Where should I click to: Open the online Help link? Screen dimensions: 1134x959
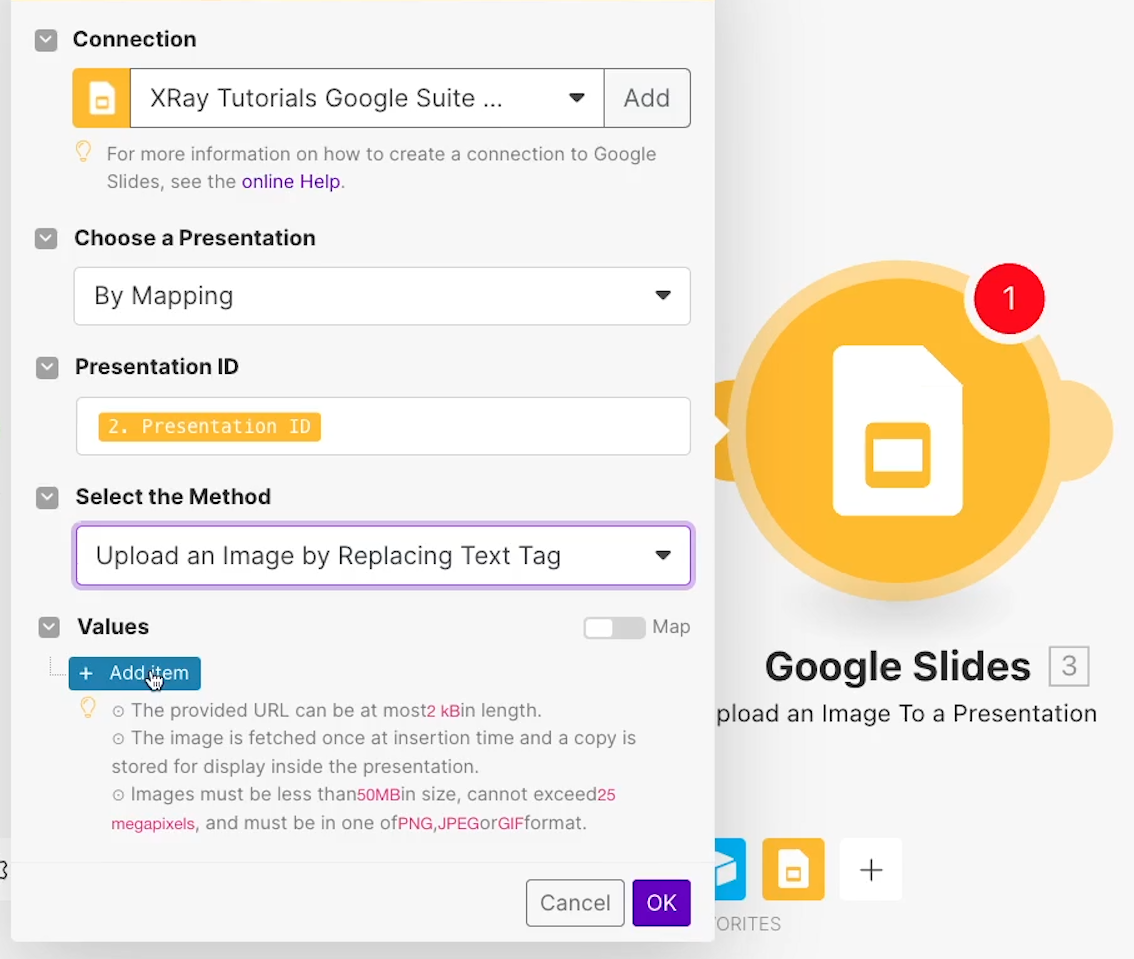(291, 182)
